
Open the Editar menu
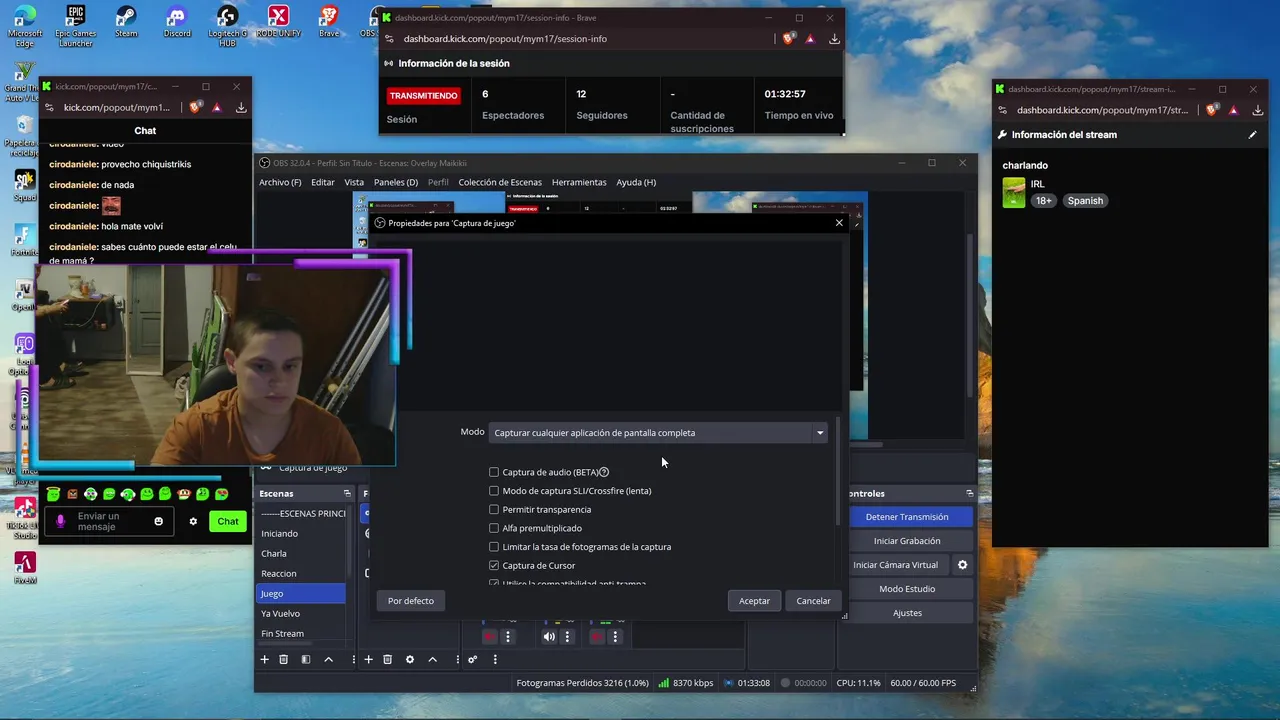click(322, 182)
